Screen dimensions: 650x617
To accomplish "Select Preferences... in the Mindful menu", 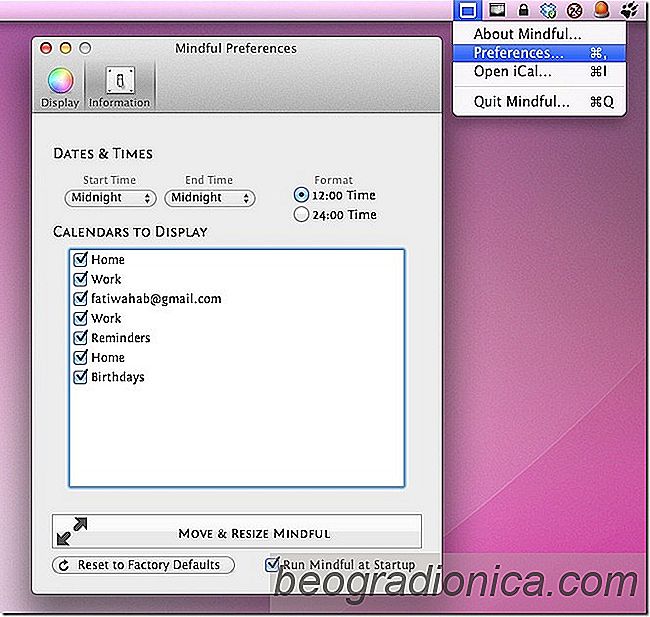I will [x=539, y=53].
